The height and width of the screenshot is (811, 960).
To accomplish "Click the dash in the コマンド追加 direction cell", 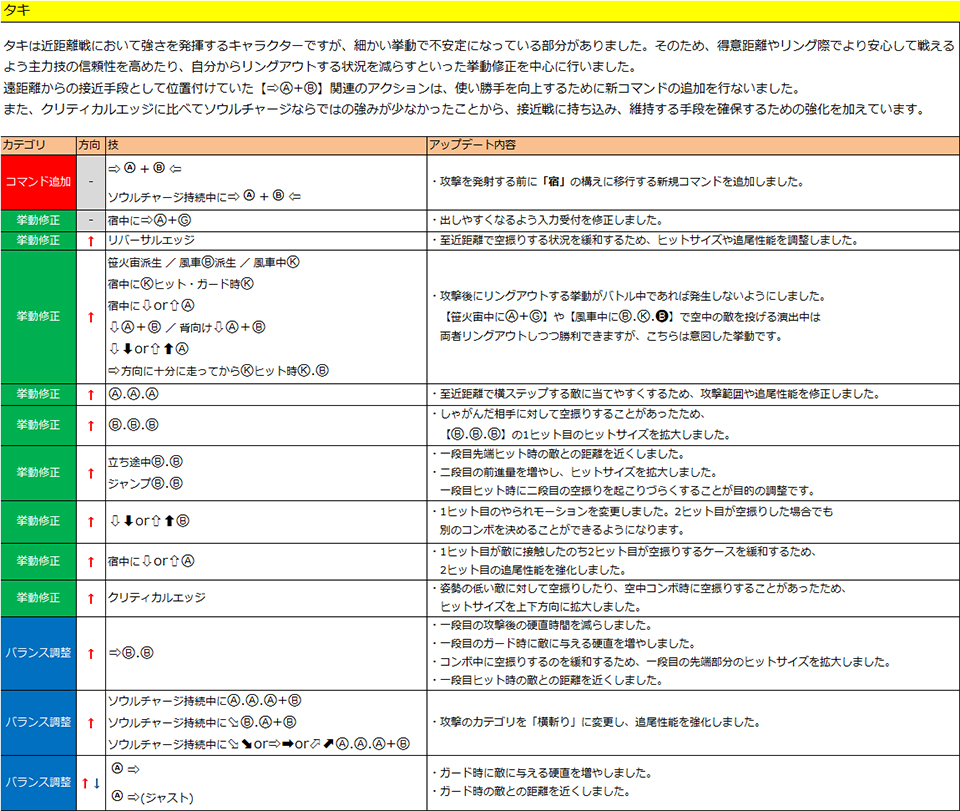I will point(90,182).
